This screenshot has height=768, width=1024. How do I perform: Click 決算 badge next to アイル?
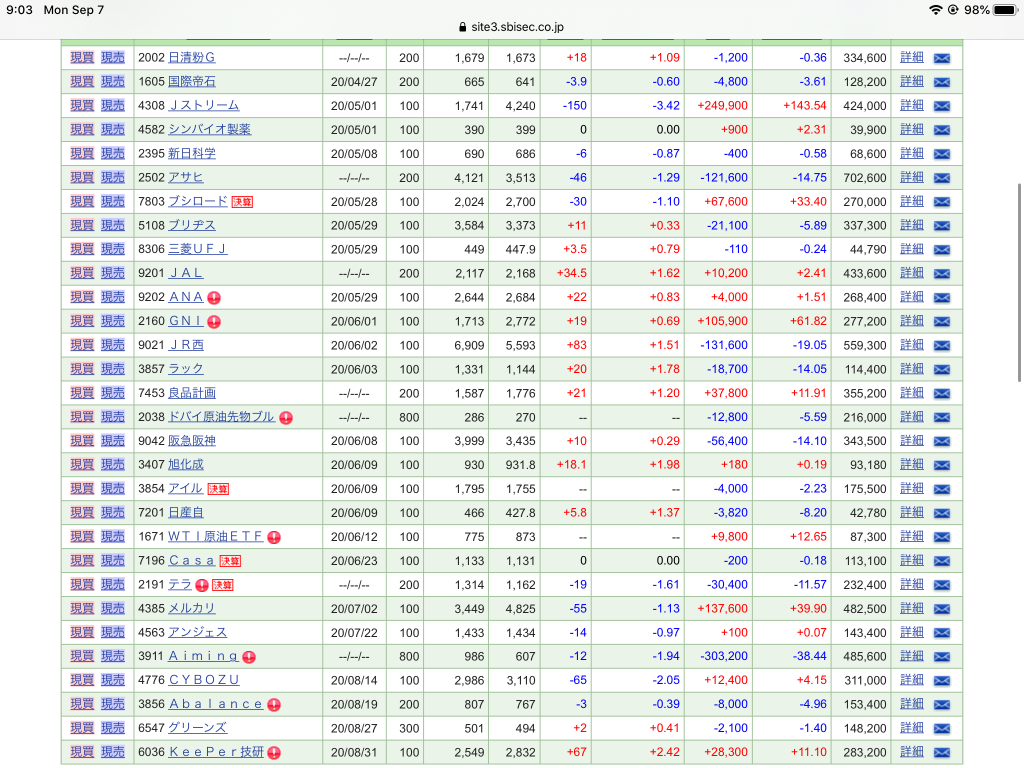click(x=218, y=489)
